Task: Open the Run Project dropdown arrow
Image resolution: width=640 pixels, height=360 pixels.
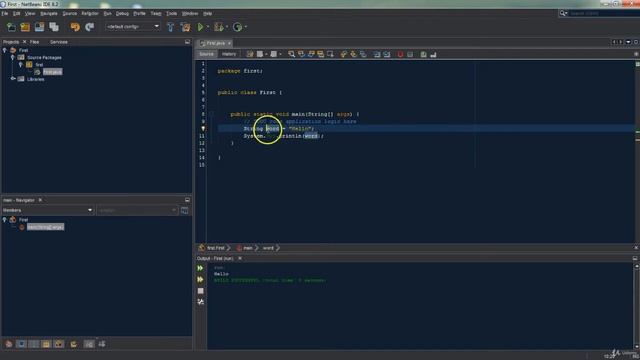Action: pyautogui.click(x=208, y=27)
